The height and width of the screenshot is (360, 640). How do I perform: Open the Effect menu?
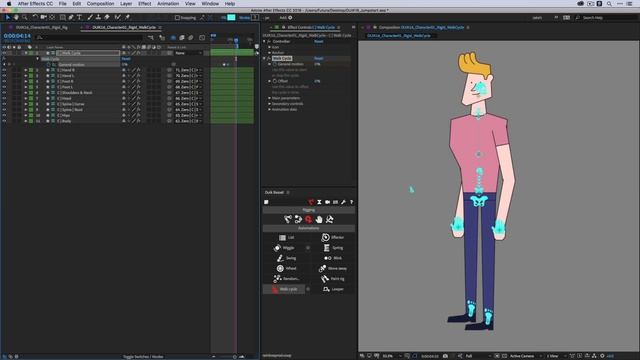(144, 4)
